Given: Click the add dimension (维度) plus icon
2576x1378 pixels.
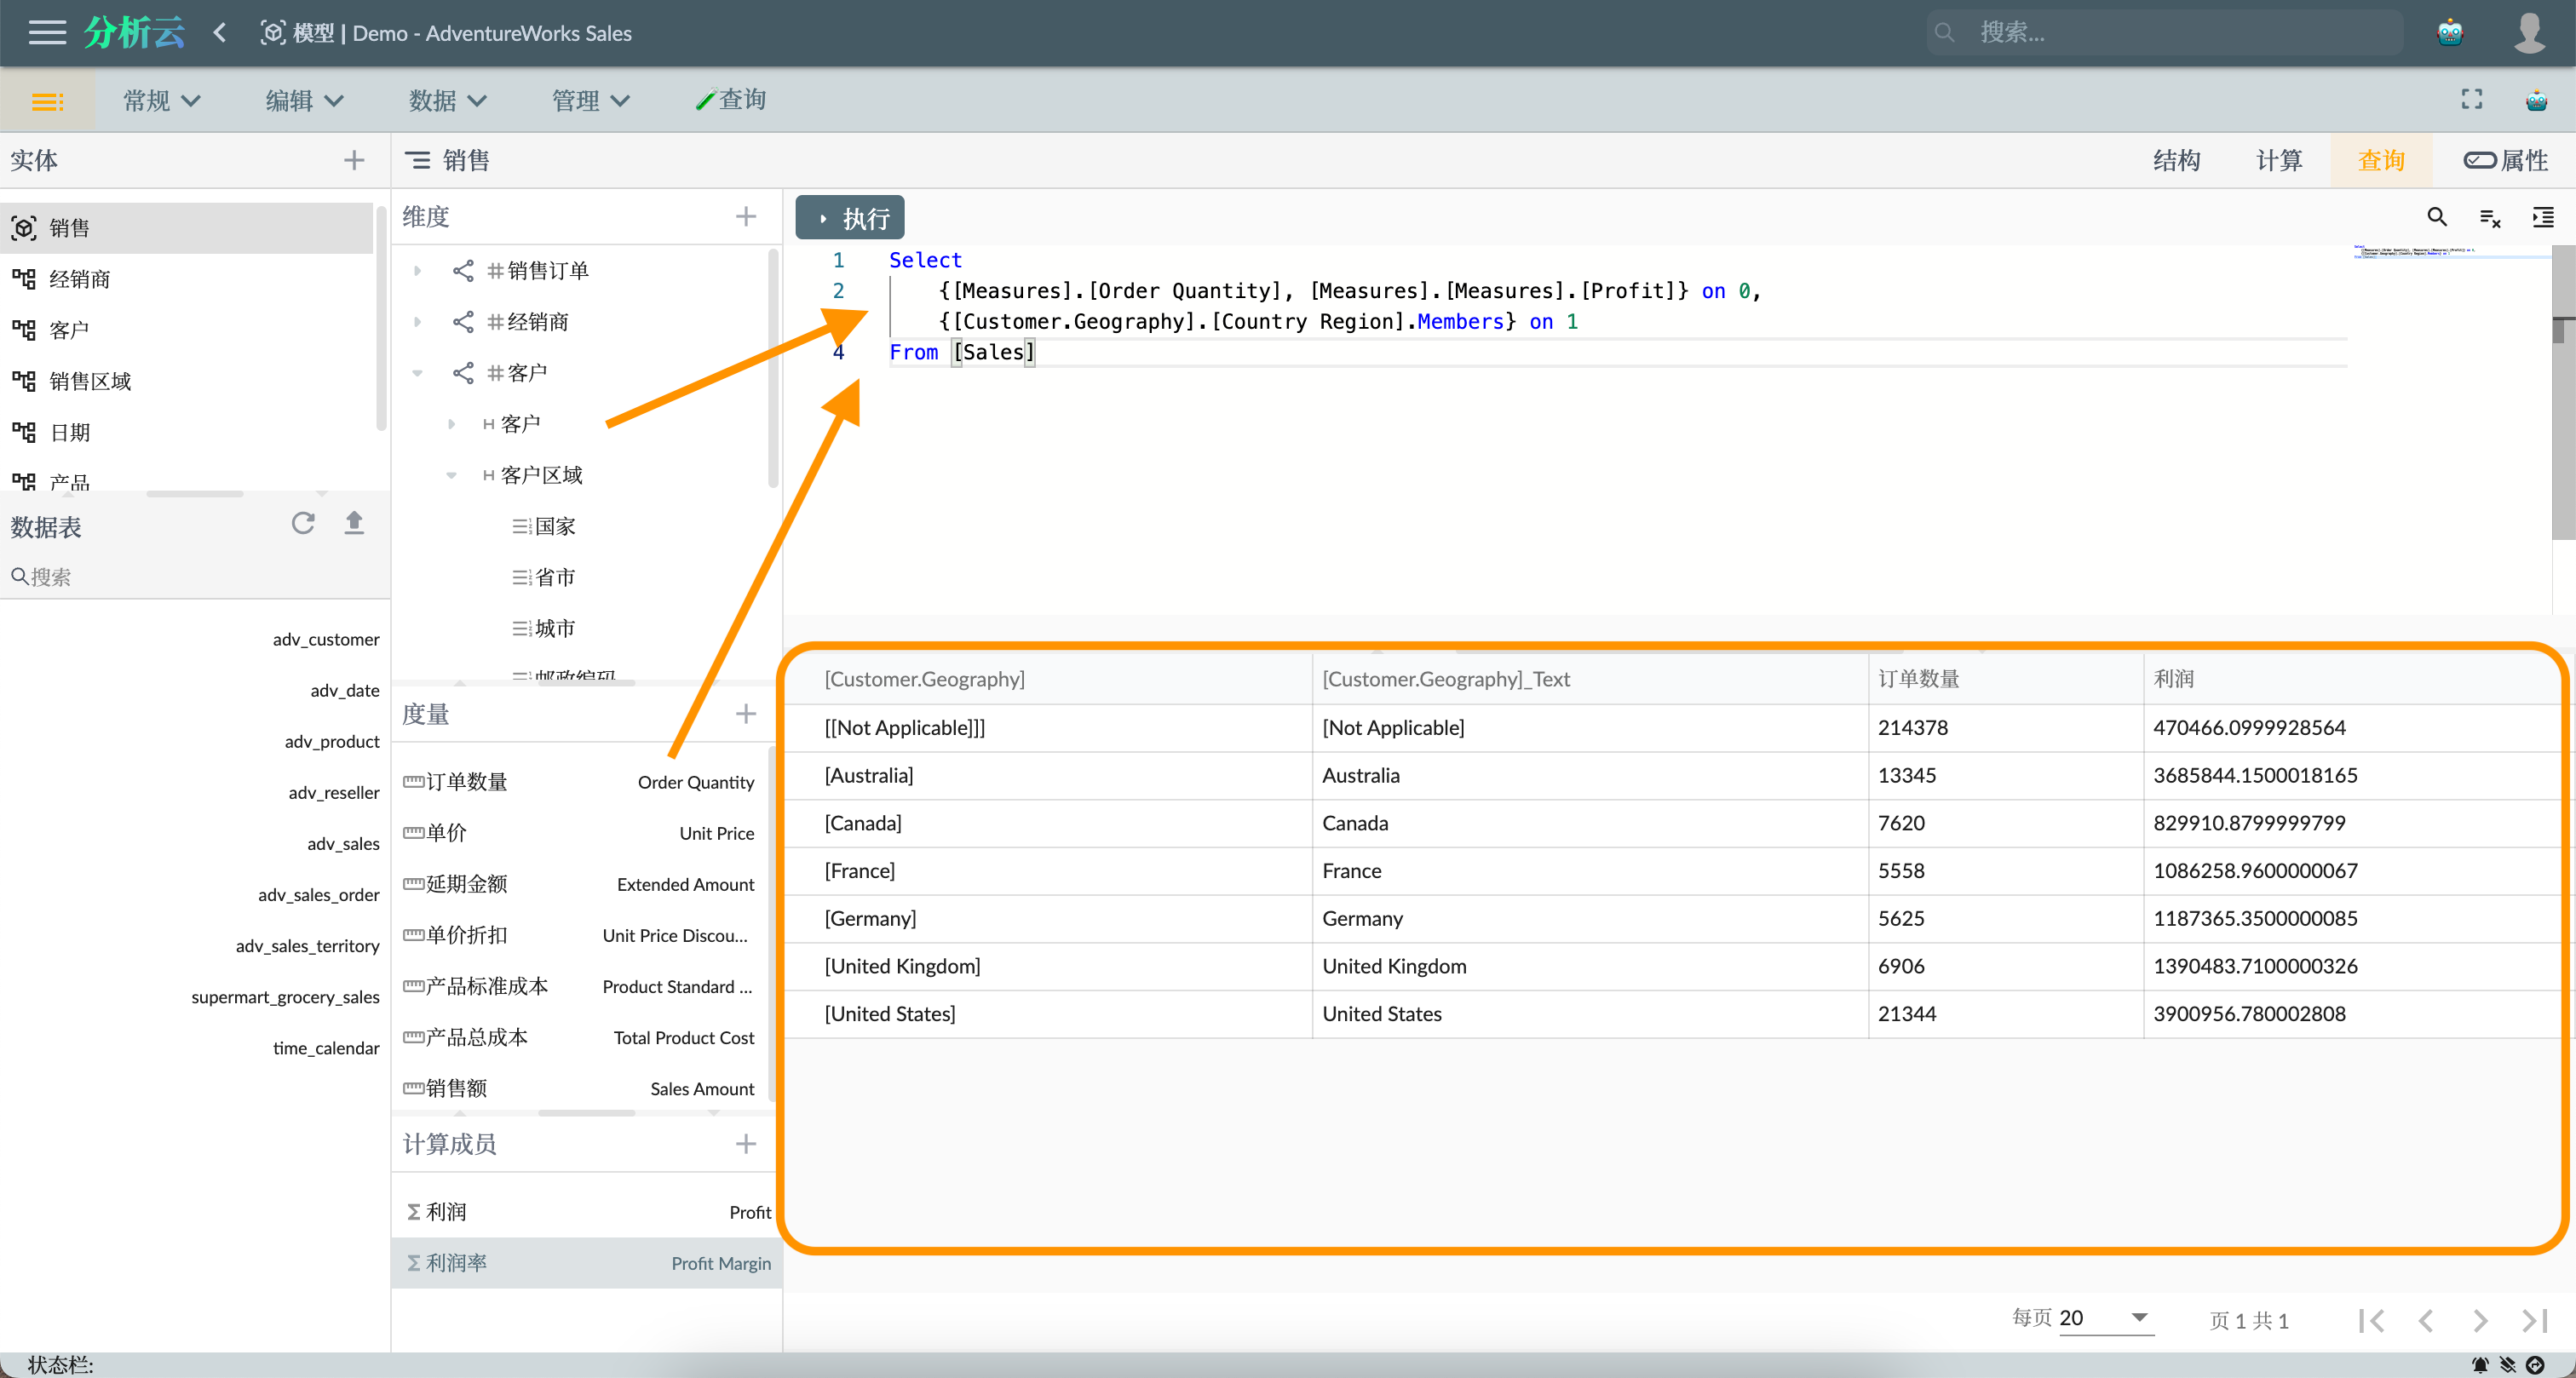Looking at the screenshot, I should (x=746, y=216).
